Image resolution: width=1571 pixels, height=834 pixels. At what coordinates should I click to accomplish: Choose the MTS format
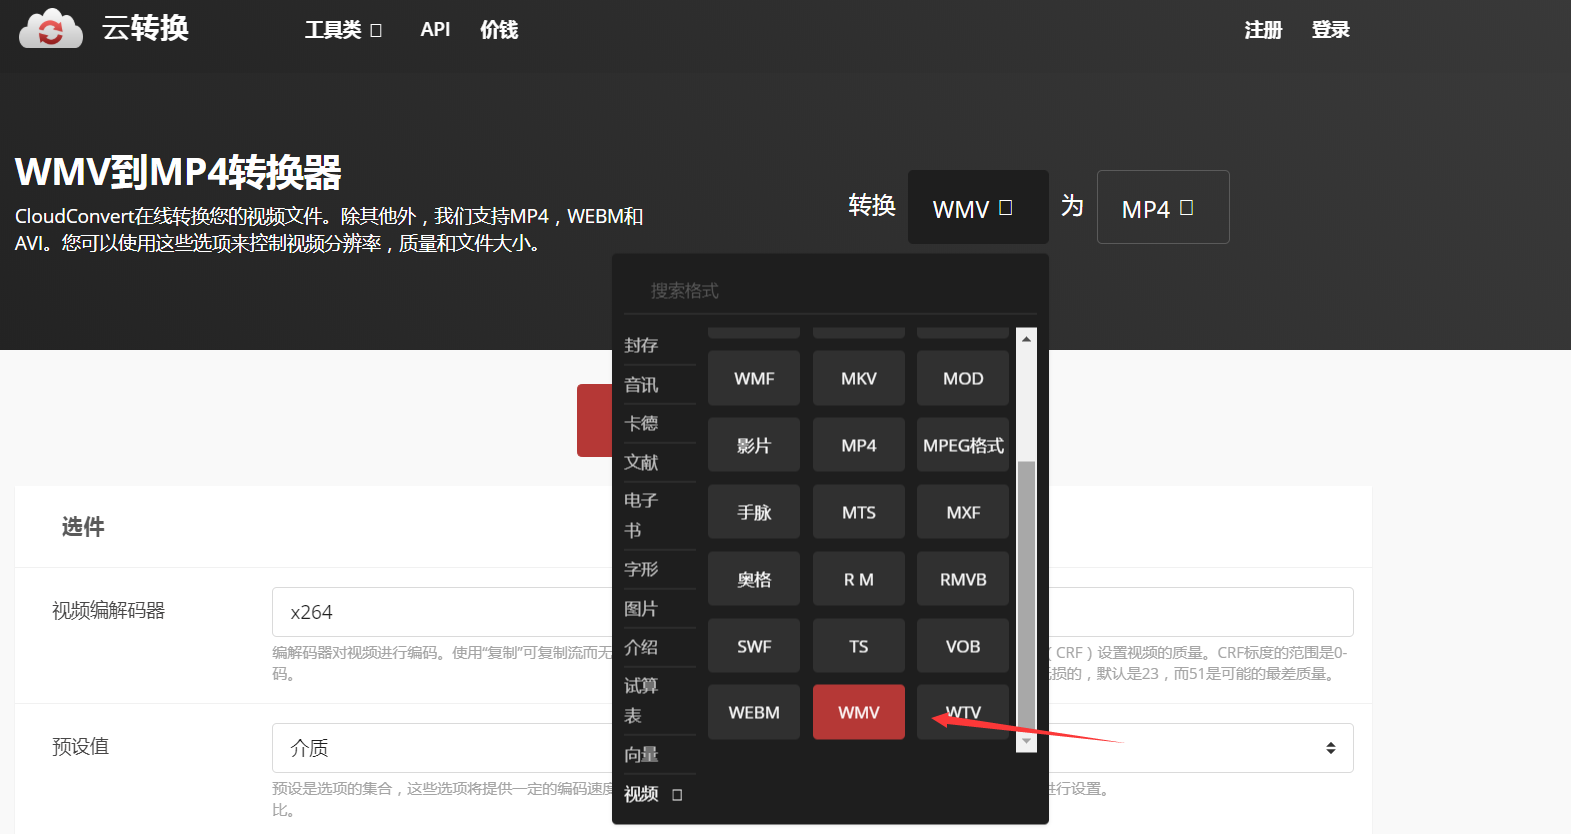click(x=859, y=512)
